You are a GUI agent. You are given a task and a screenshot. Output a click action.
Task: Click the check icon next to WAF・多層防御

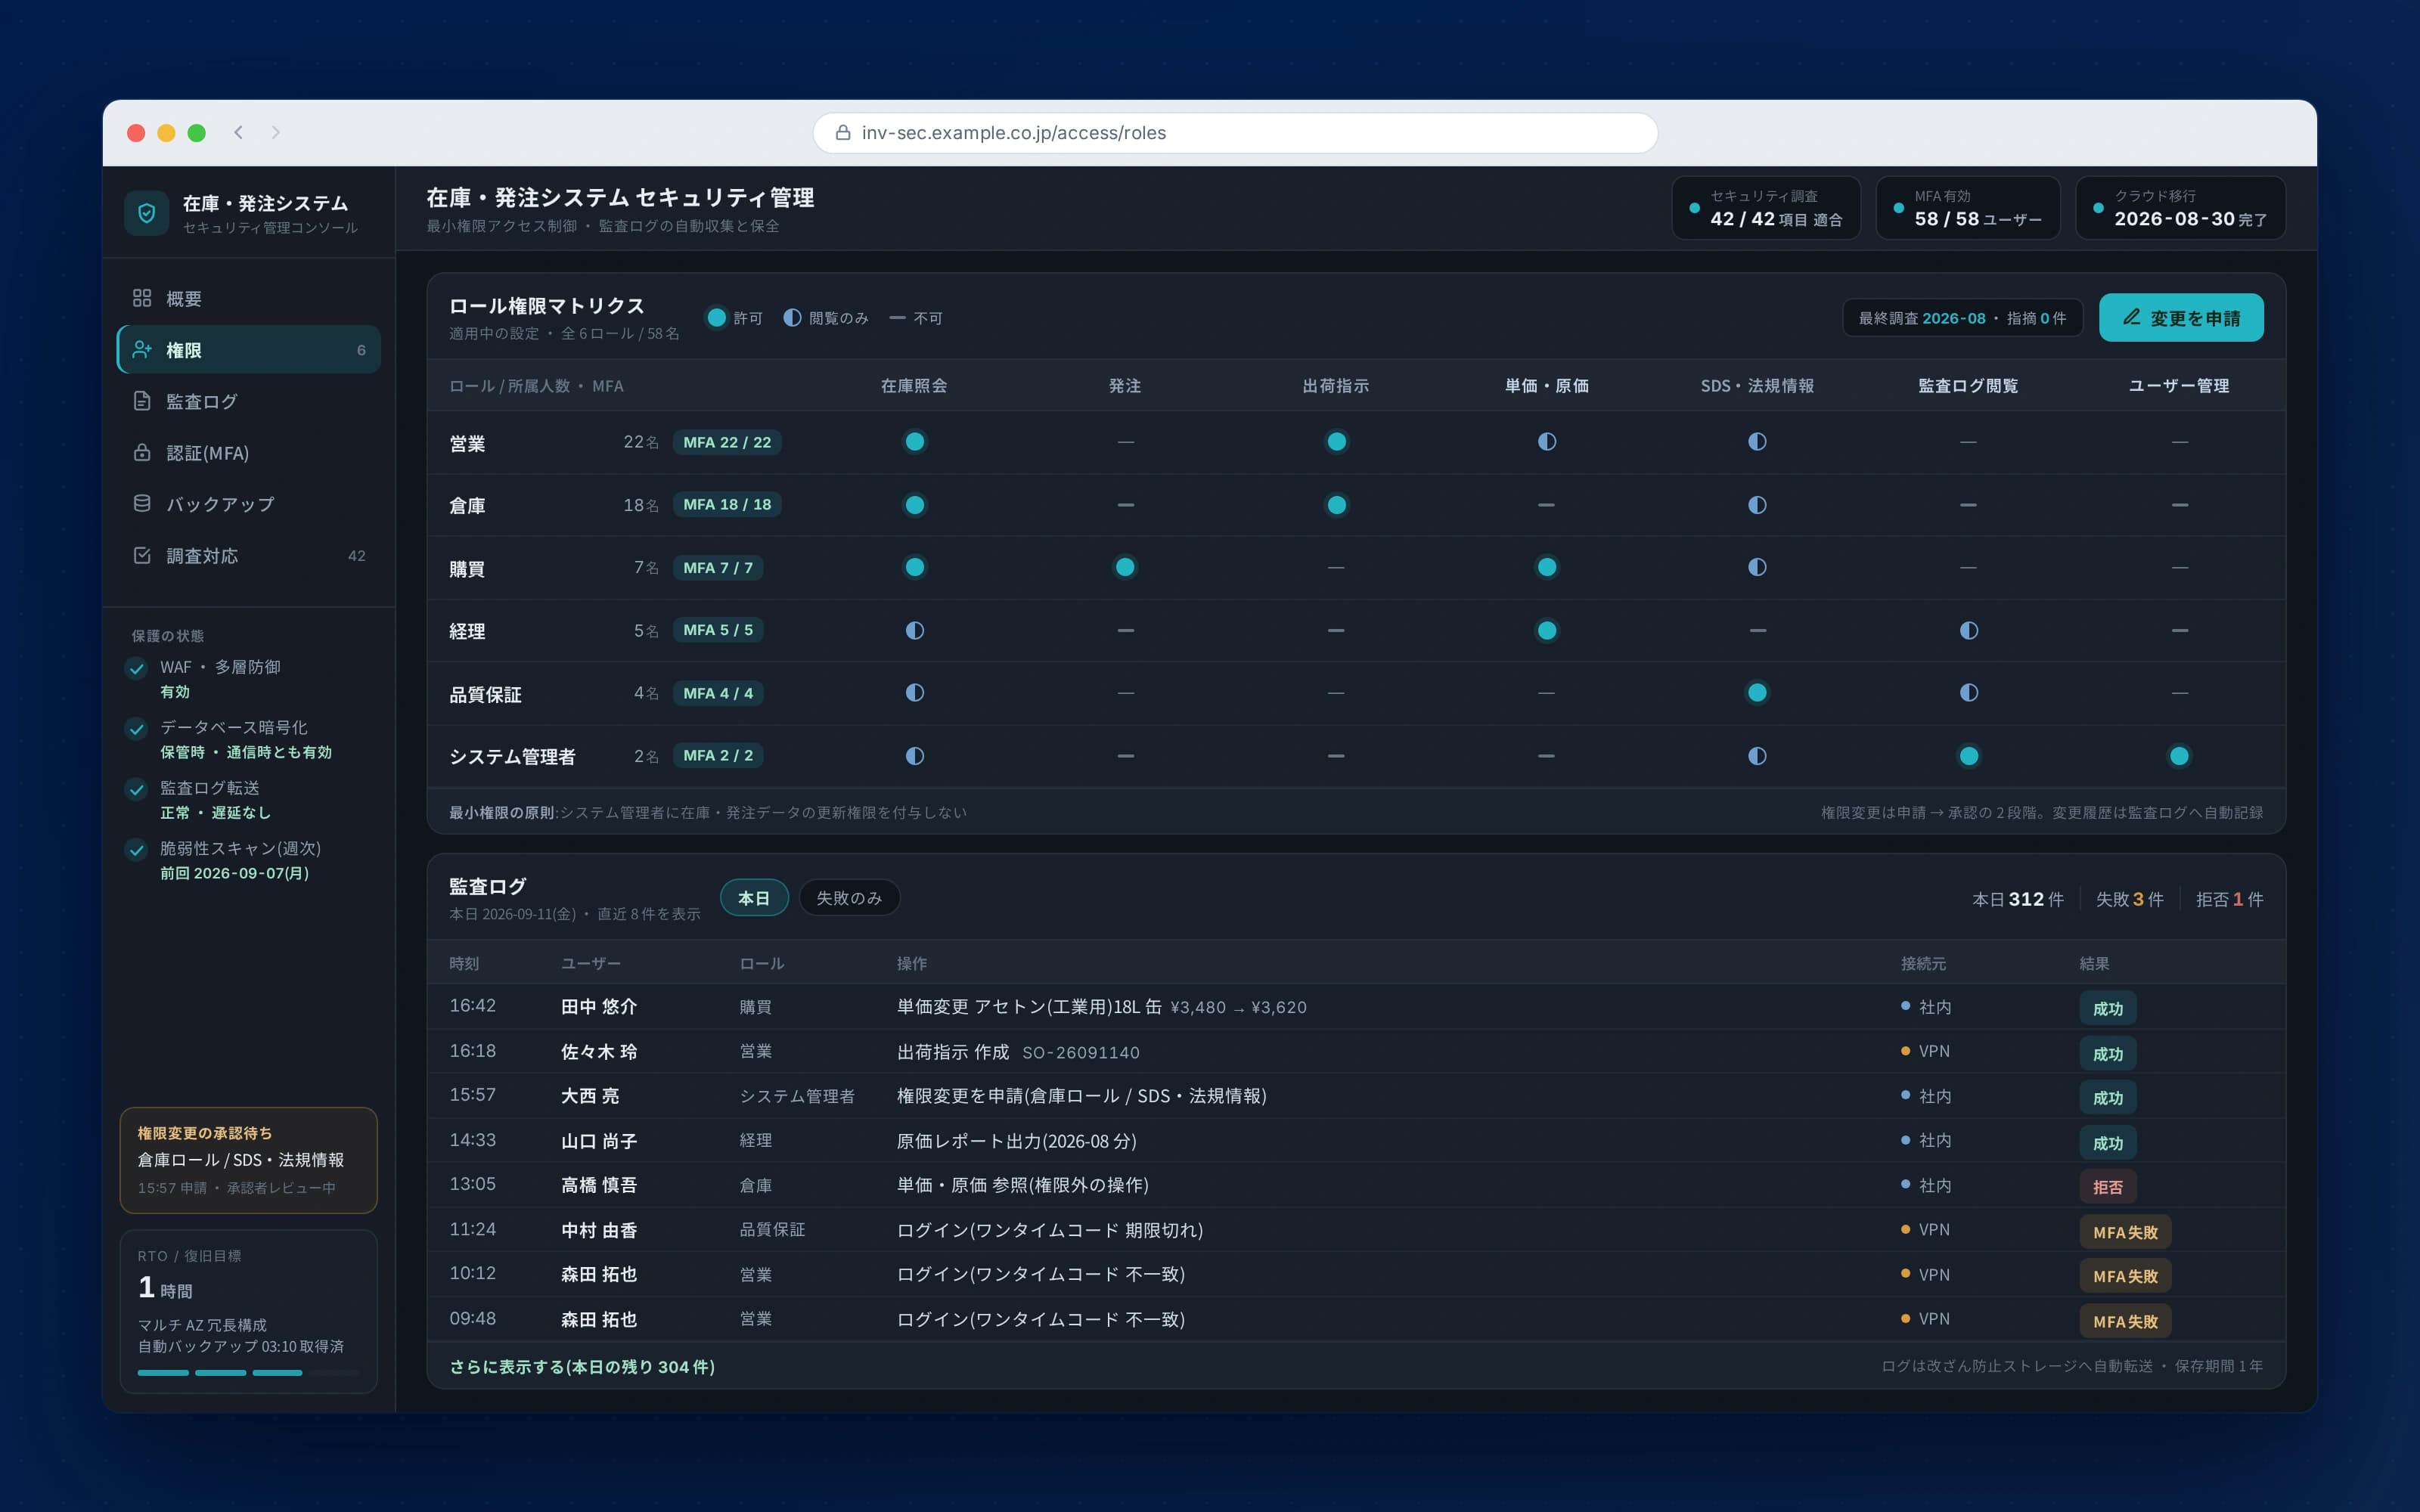click(x=137, y=668)
